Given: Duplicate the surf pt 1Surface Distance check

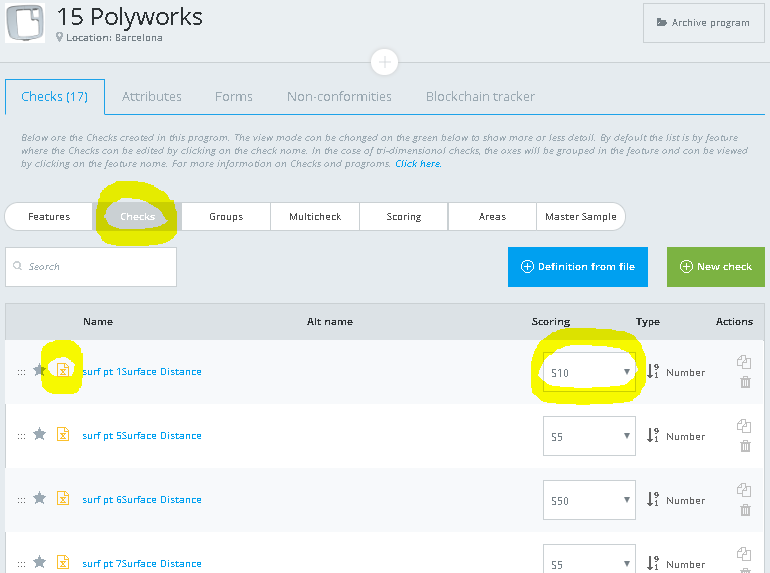Looking at the screenshot, I should pyautogui.click(x=744, y=362).
